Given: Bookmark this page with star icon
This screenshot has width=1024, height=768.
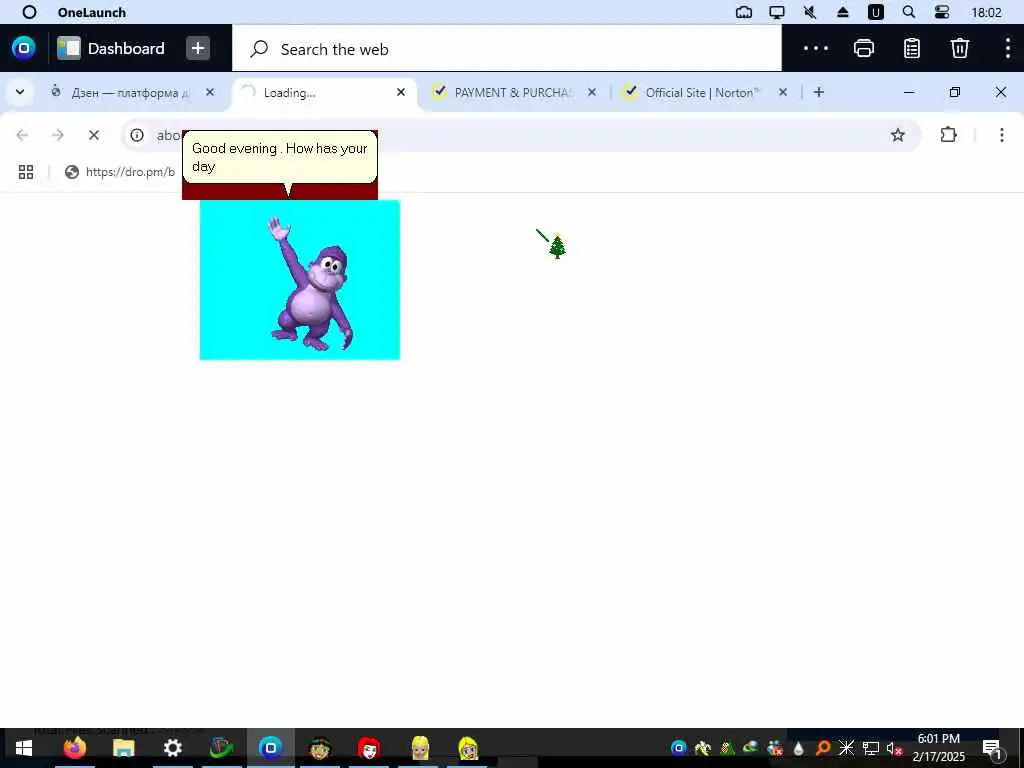Looking at the screenshot, I should (898, 135).
